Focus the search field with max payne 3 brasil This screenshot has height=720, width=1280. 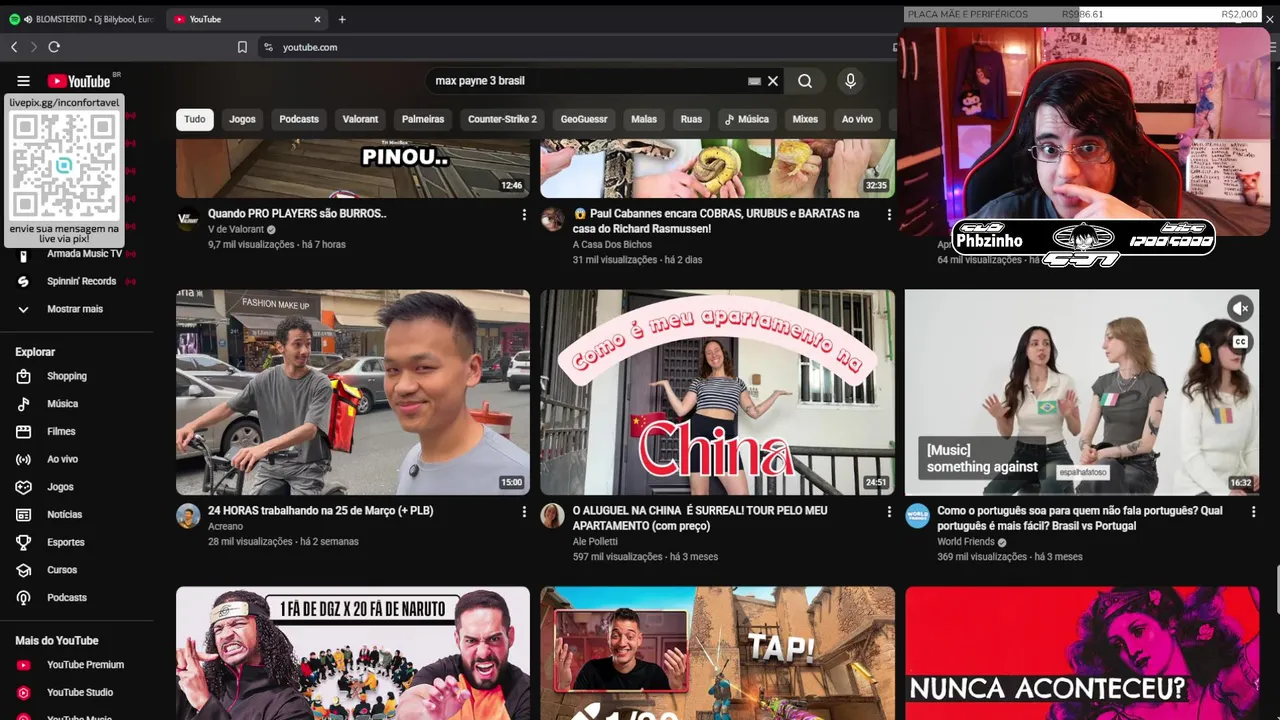(x=590, y=81)
